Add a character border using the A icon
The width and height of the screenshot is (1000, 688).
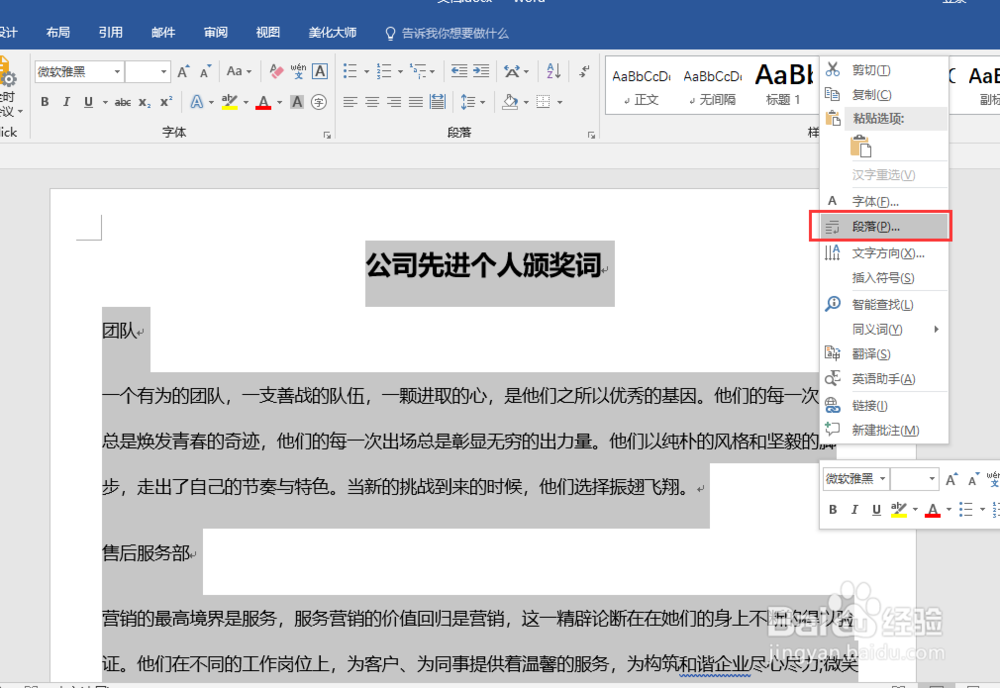click(x=322, y=71)
